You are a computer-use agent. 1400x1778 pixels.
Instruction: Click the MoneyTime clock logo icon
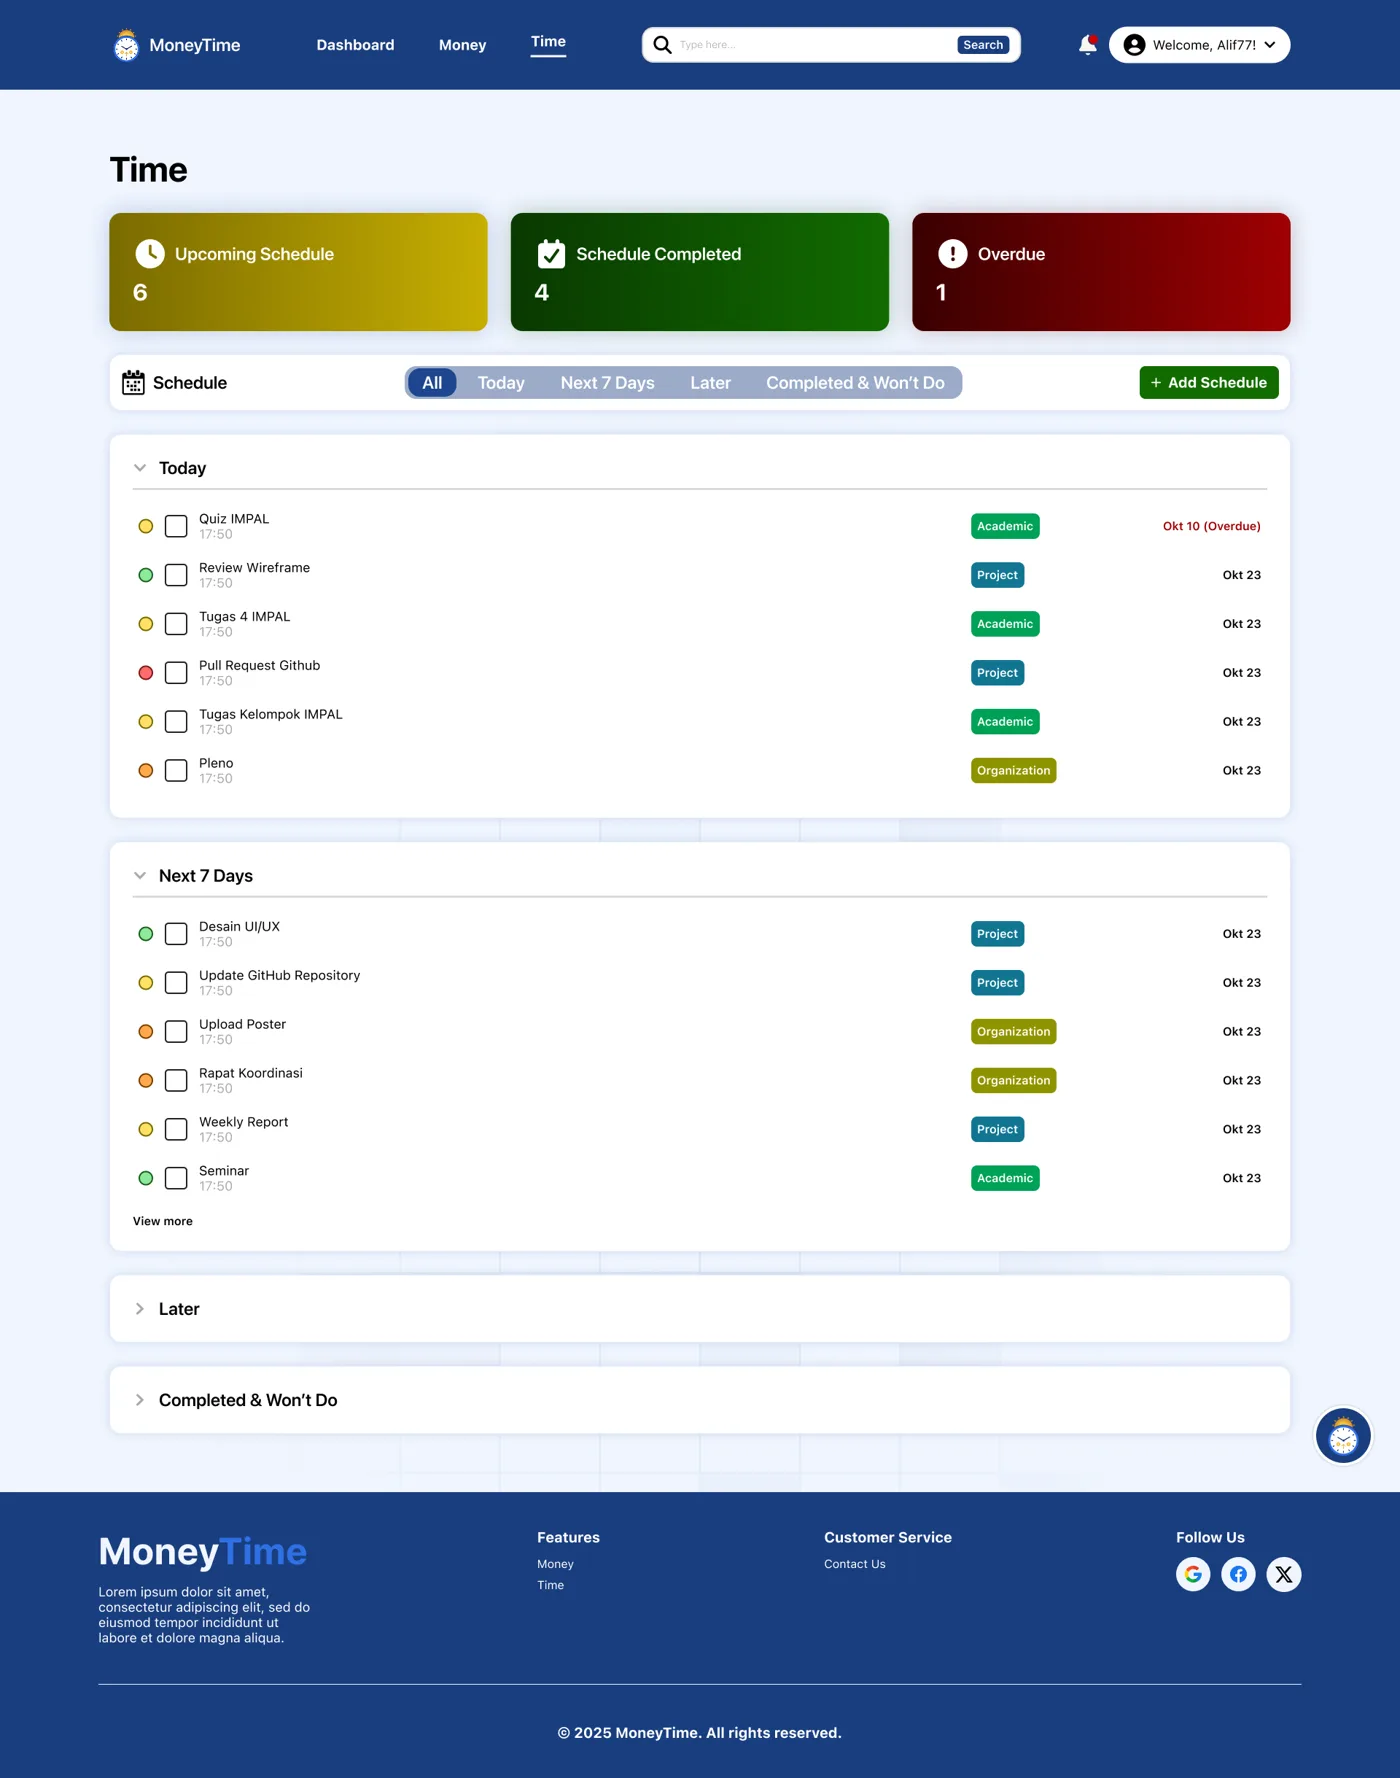[x=126, y=45]
